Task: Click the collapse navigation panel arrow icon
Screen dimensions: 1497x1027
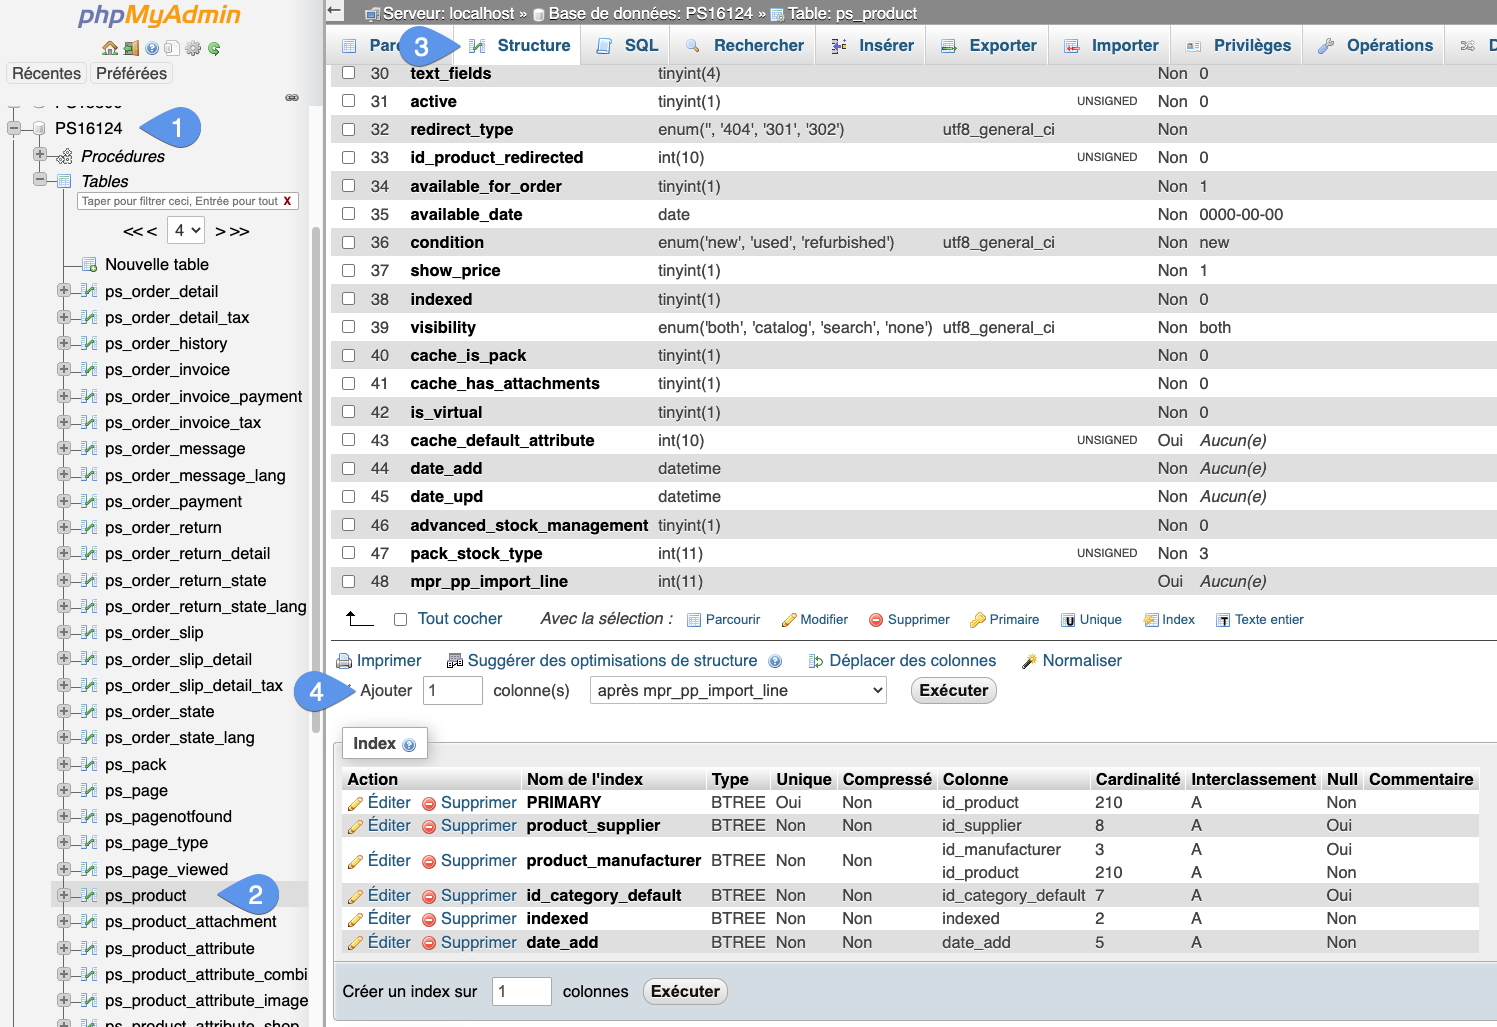Action: tap(335, 11)
